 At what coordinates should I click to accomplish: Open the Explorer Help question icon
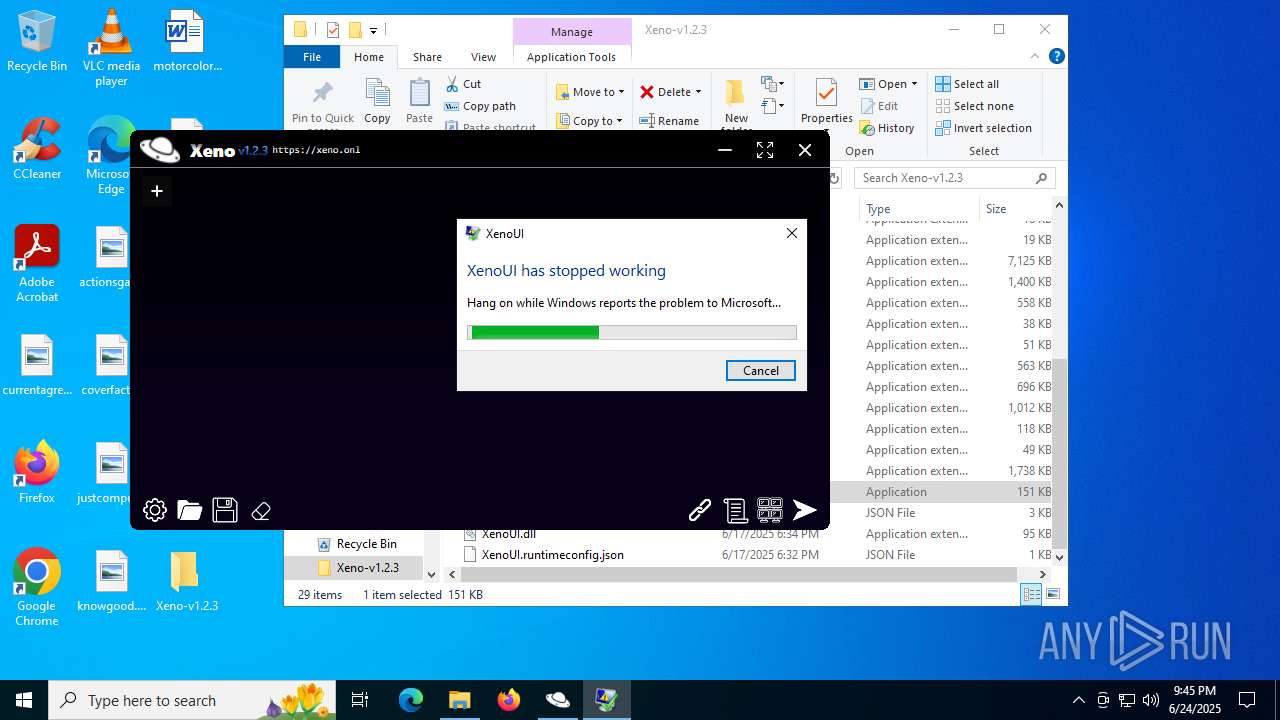tap(1056, 57)
